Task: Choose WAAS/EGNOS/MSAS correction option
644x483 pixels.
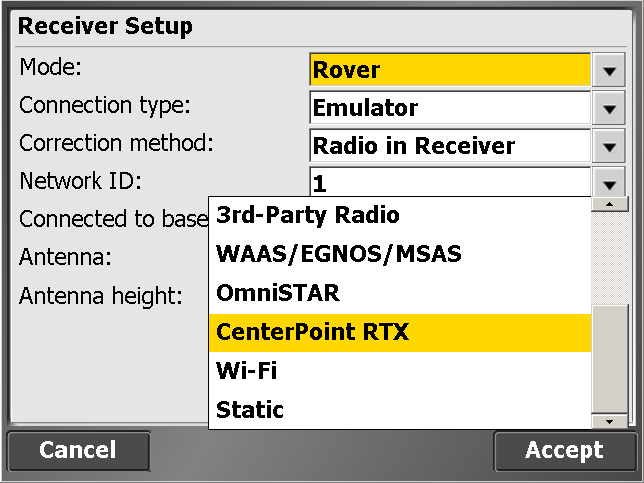Action: [400, 254]
